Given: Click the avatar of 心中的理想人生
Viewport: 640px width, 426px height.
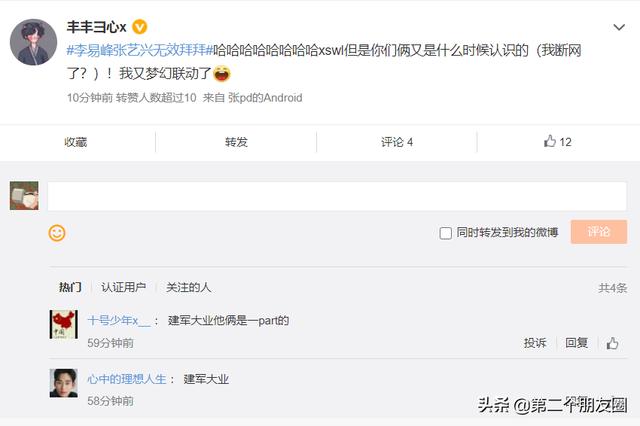Looking at the screenshot, I should pyautogui.click(x=64, y=383).
